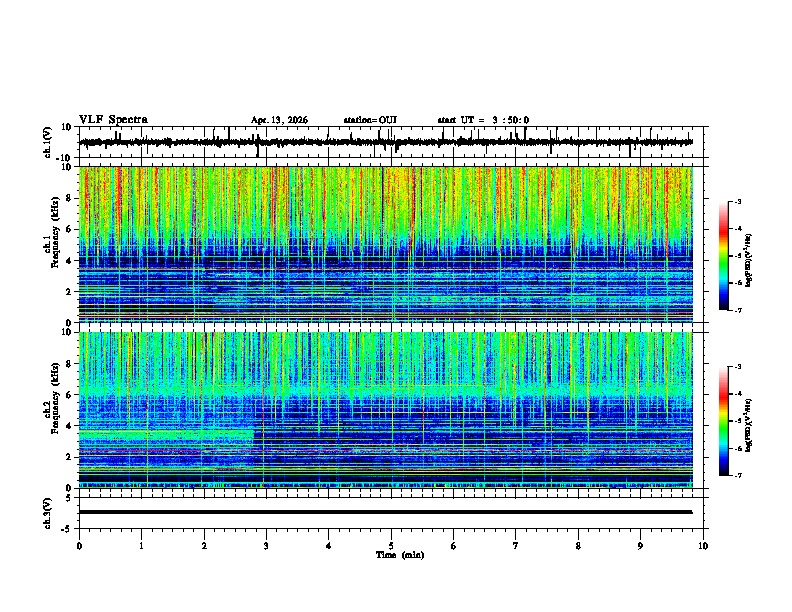
Task: Click the "10" time axis tick label
Action: (703, 546)
